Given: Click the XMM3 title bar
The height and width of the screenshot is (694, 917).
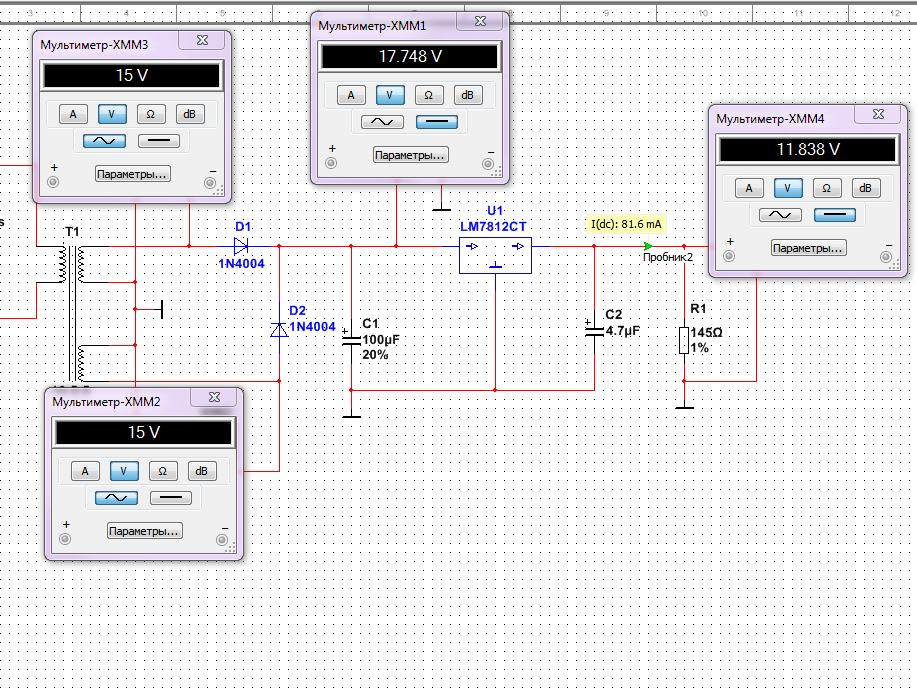Looking at the screenshot, I should (x=100, y=44).
